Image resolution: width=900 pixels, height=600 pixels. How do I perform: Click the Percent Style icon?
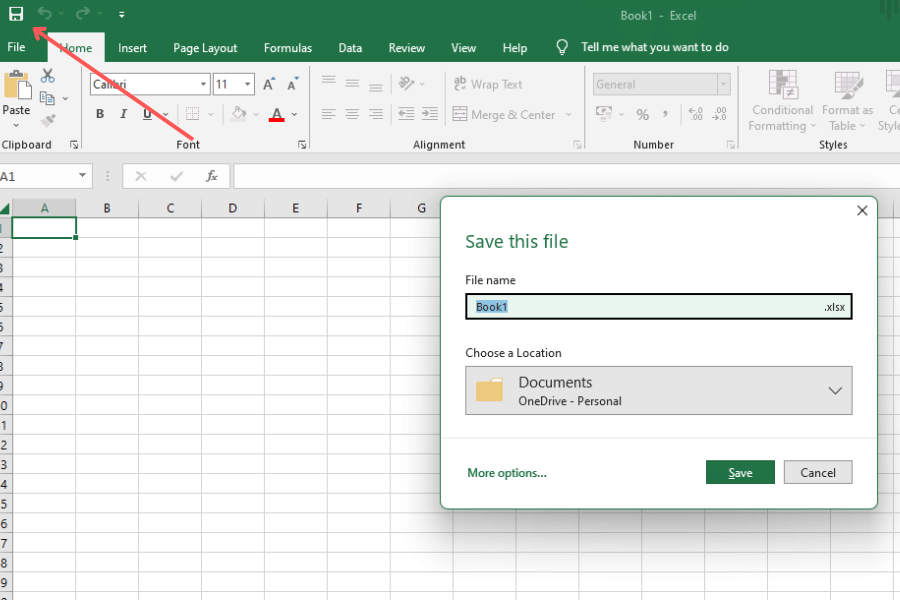pyautogui.click(x=641, y=115)
